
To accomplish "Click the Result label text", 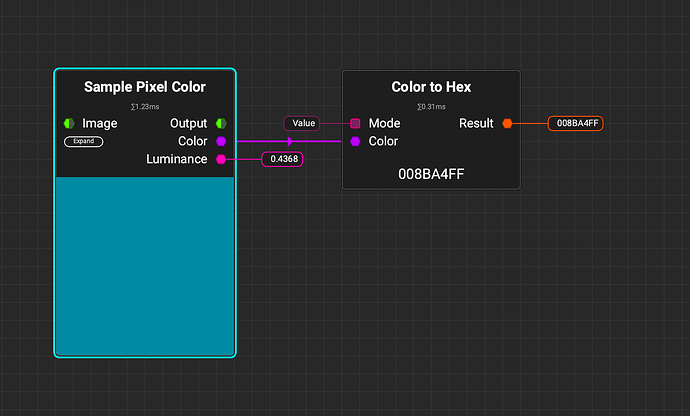I will pyautogui.click(x=476, y=123).
